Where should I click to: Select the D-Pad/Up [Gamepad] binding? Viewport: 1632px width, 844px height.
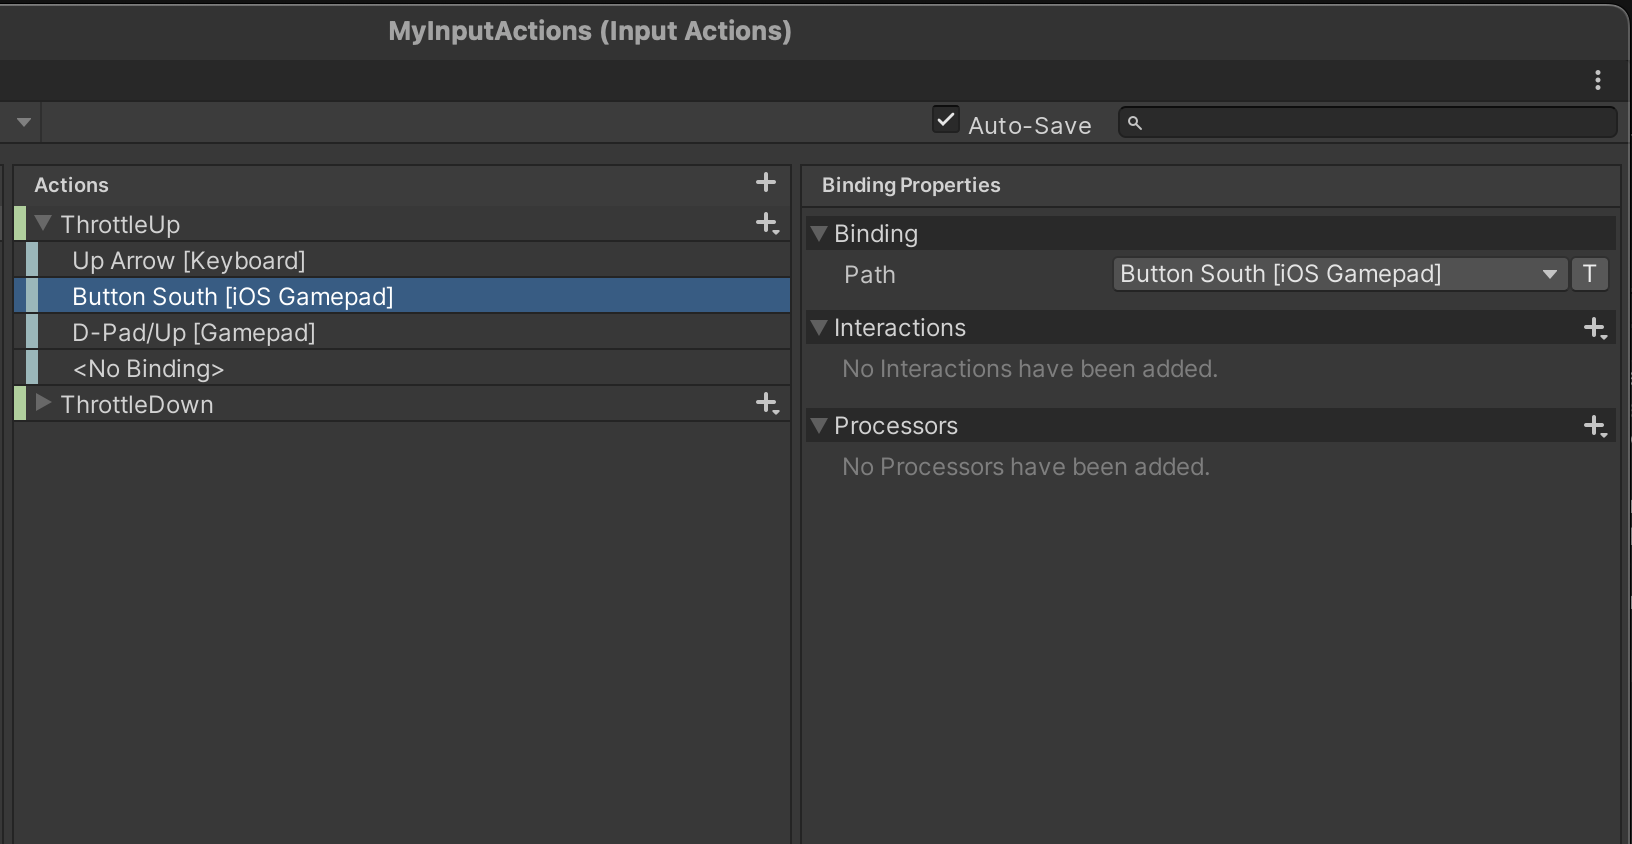pos(193,333)
